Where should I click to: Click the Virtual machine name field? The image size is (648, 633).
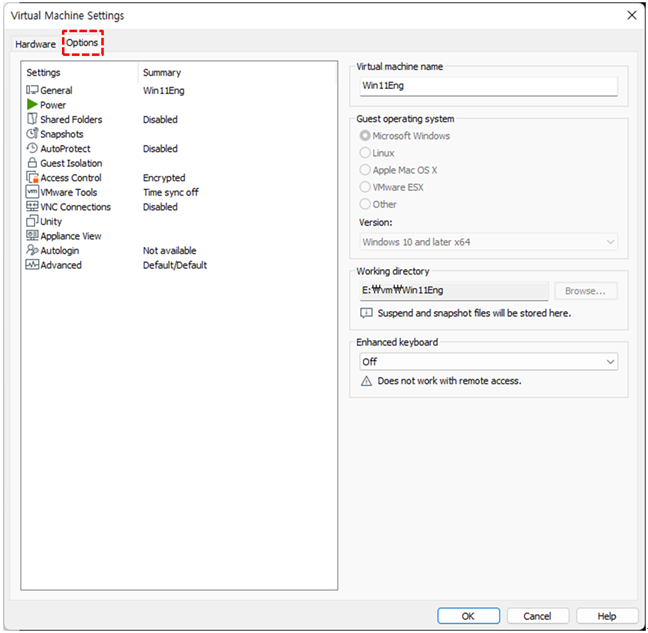pos(489,86)
